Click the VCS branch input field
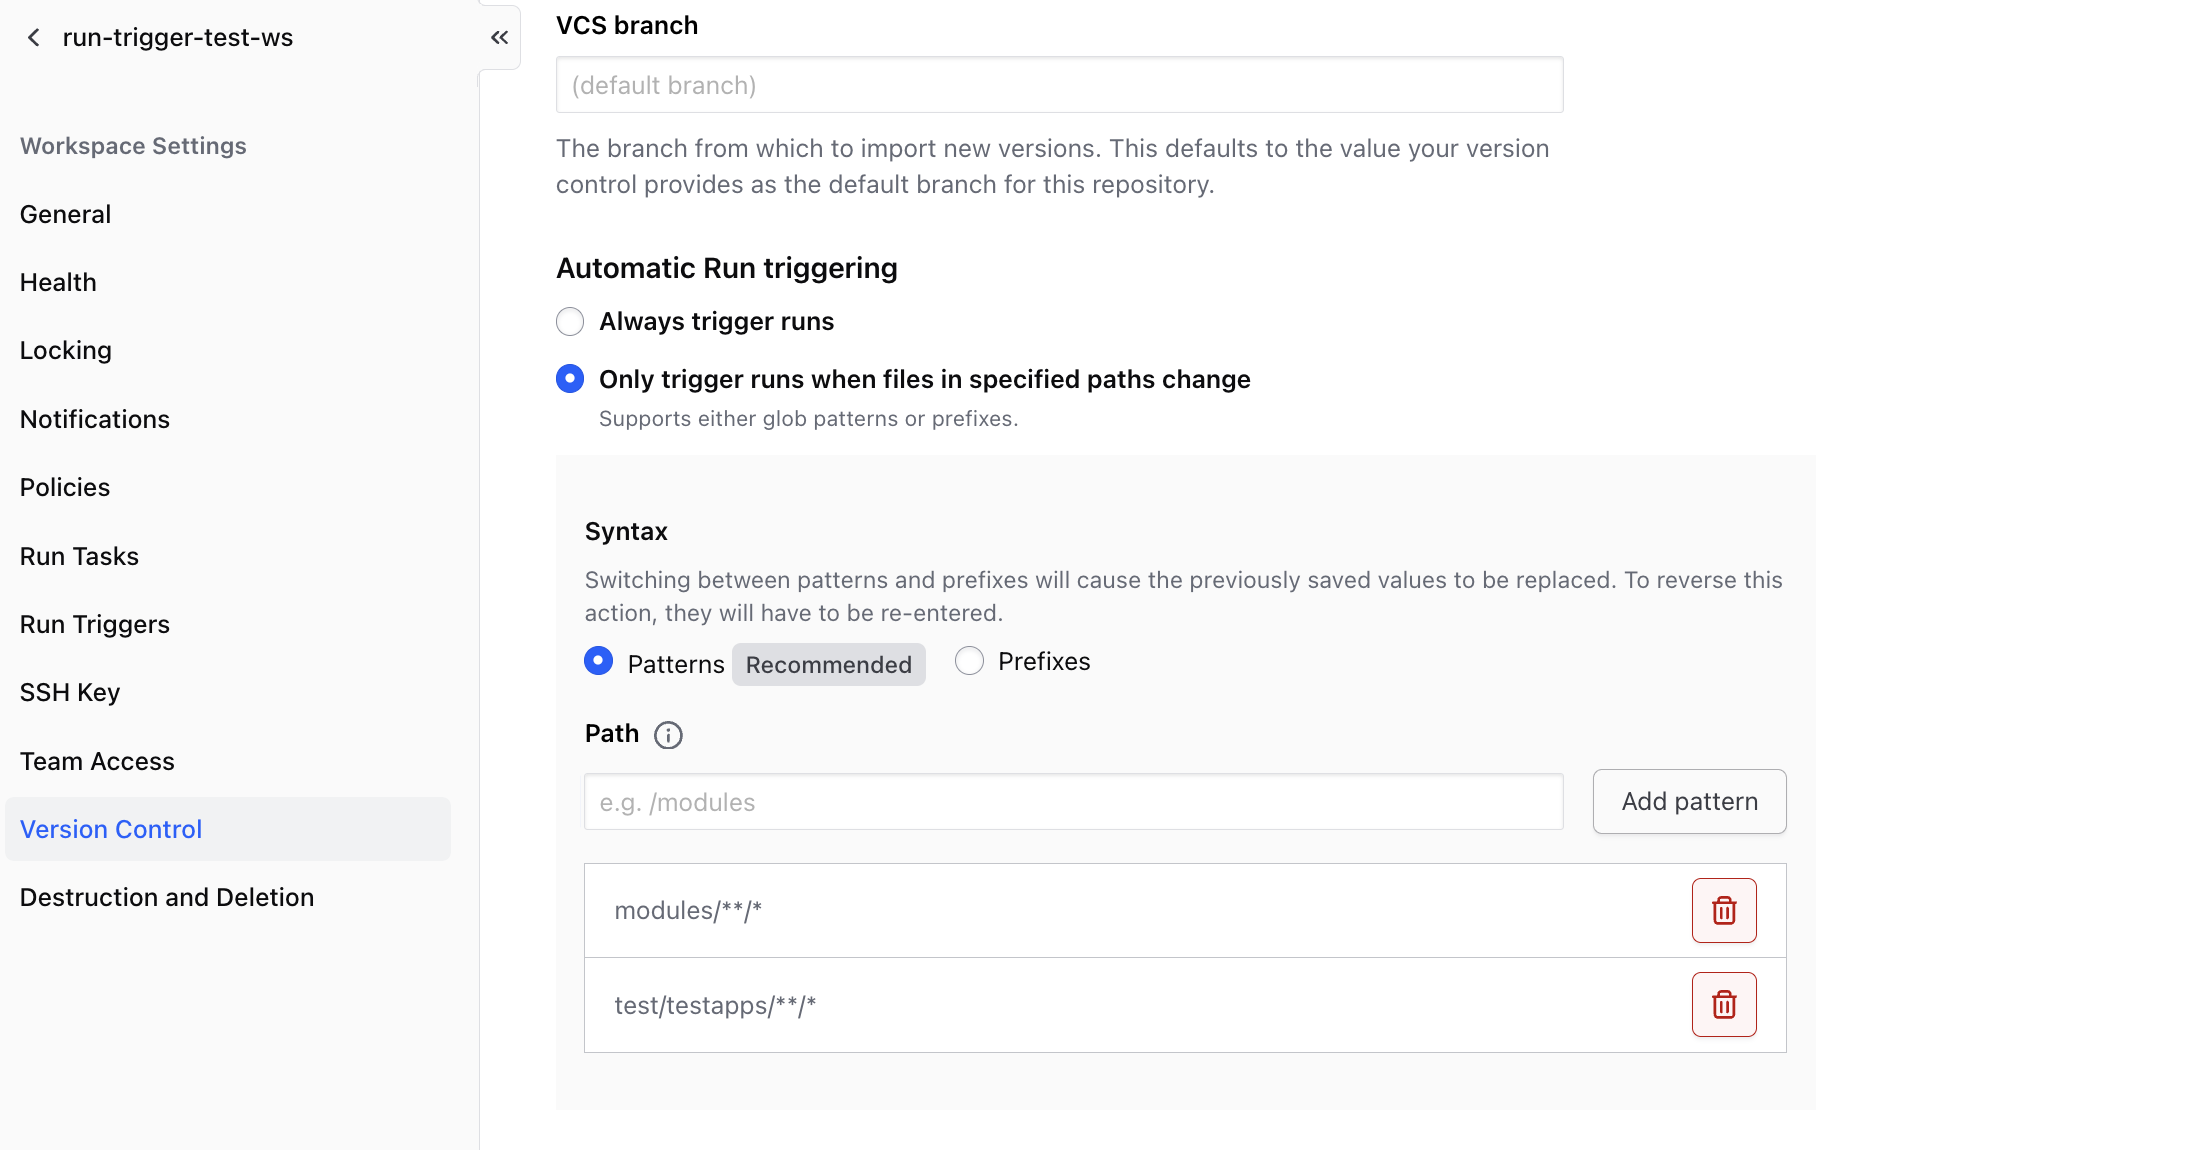2186x1150 pixels. 1059,85
